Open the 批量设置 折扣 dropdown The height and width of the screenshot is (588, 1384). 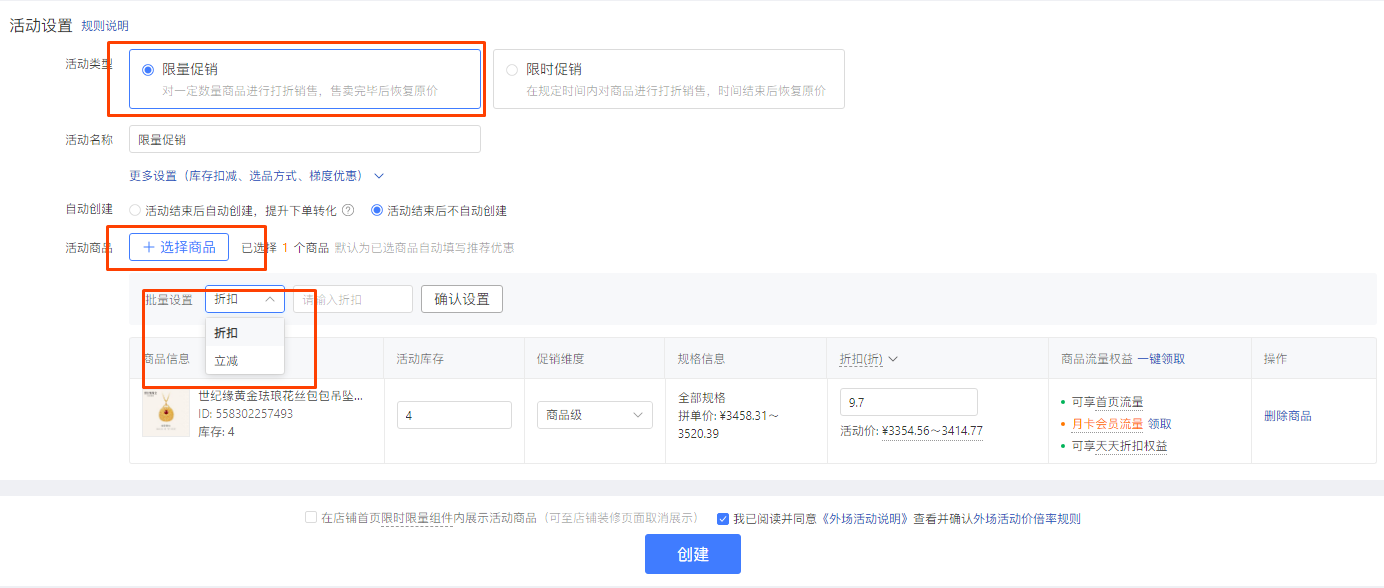pyautogui.click(x=245, y=299)
